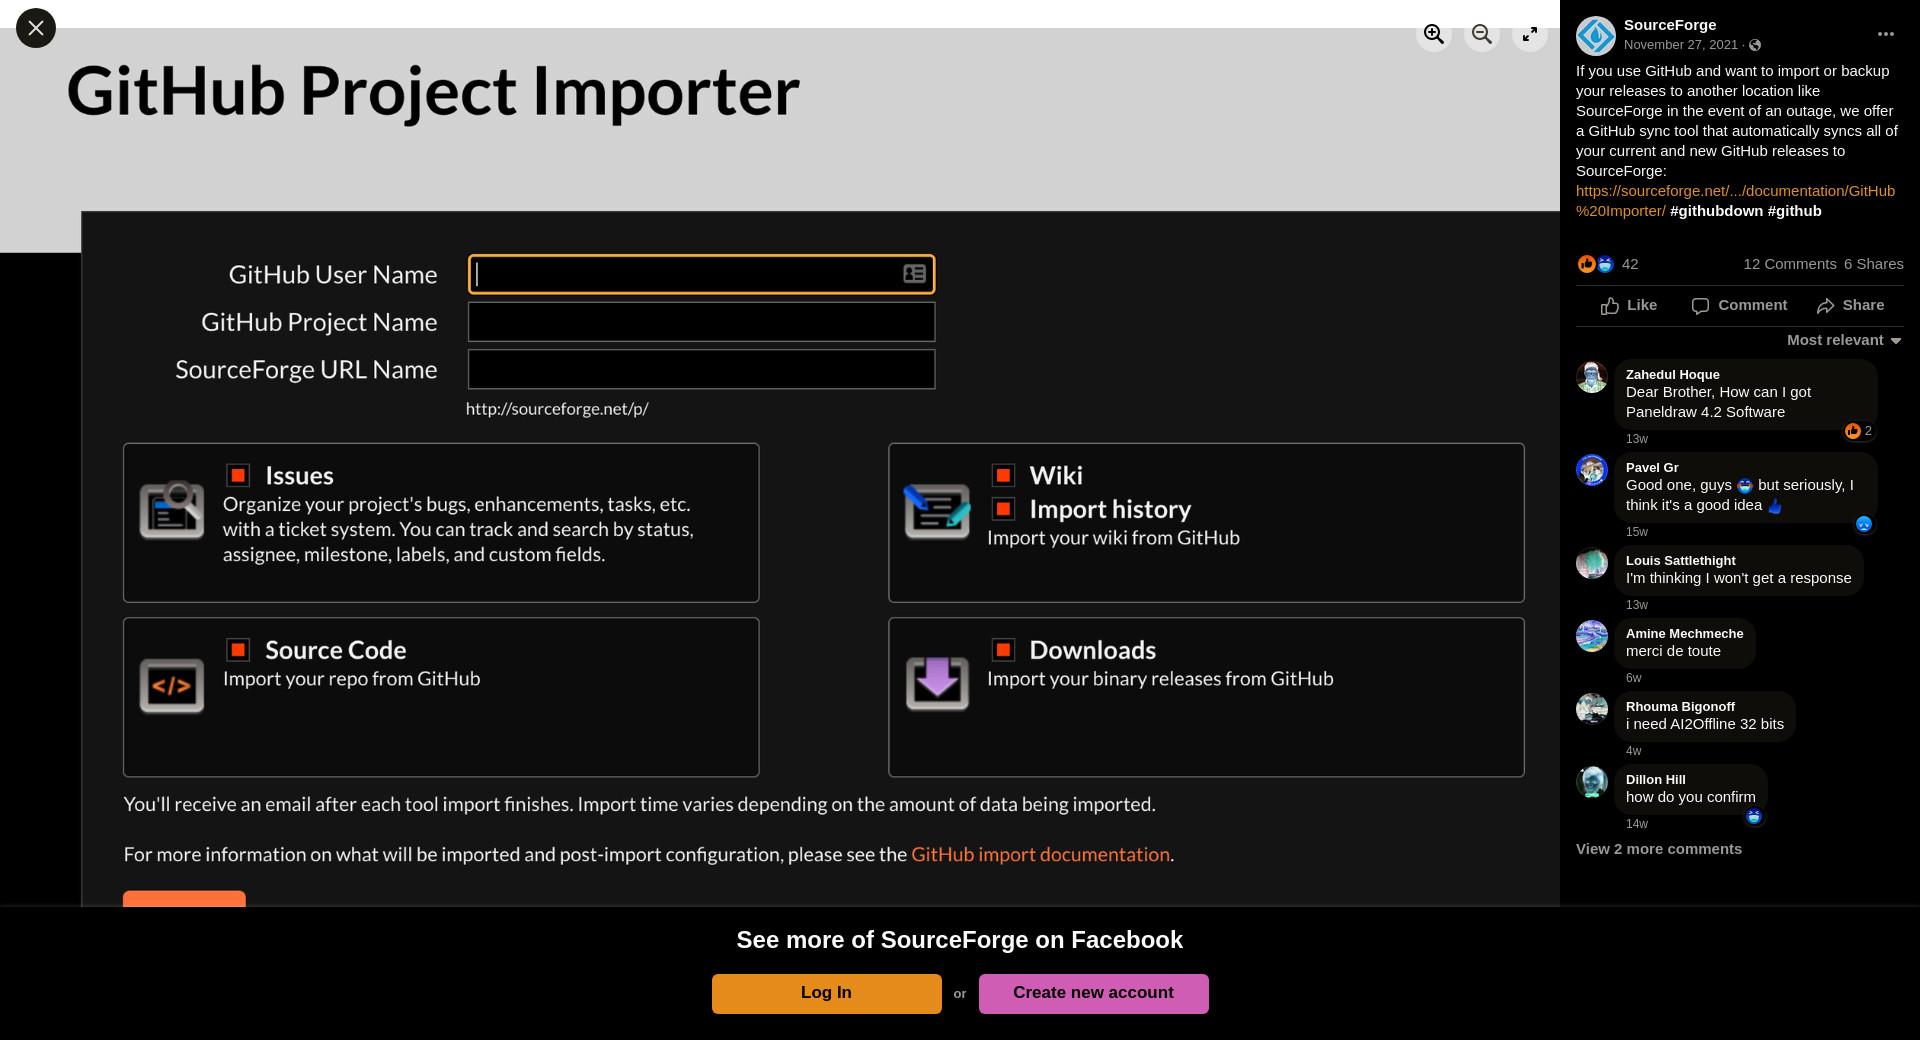Click Louis Sattlethight's avatar
Viewport: 1920px width, 1040px height.
click(x=1592, y=563)
